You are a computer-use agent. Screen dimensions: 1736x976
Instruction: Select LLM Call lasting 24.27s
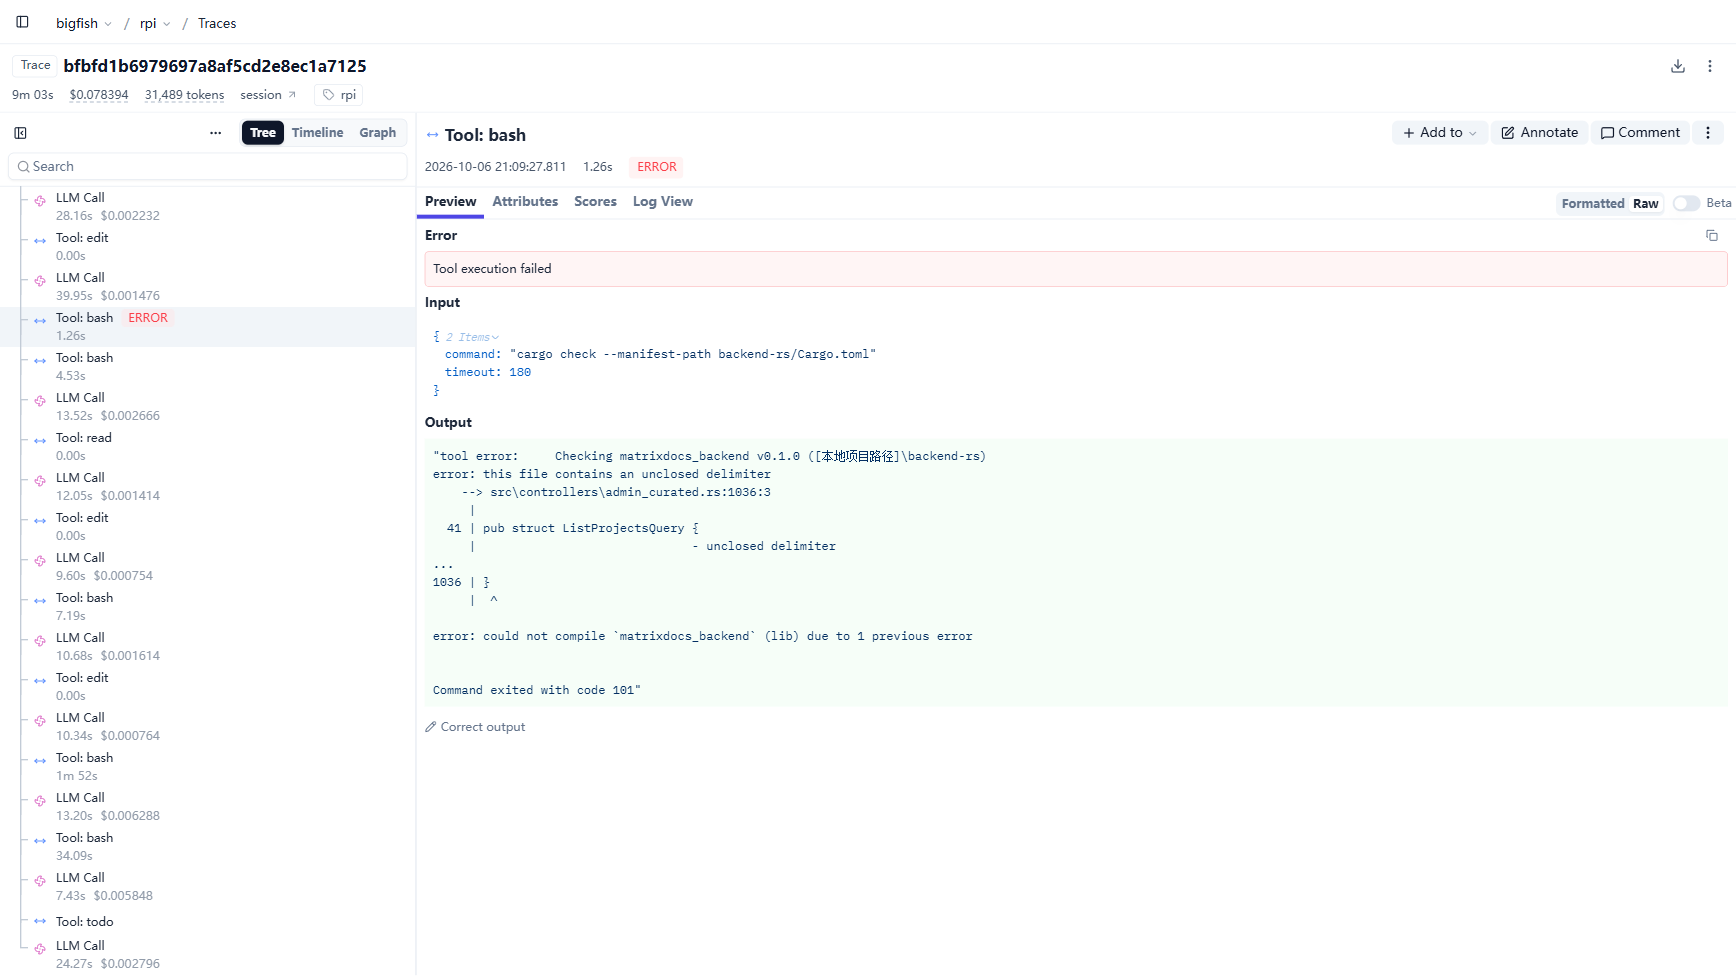pos(208,955)
